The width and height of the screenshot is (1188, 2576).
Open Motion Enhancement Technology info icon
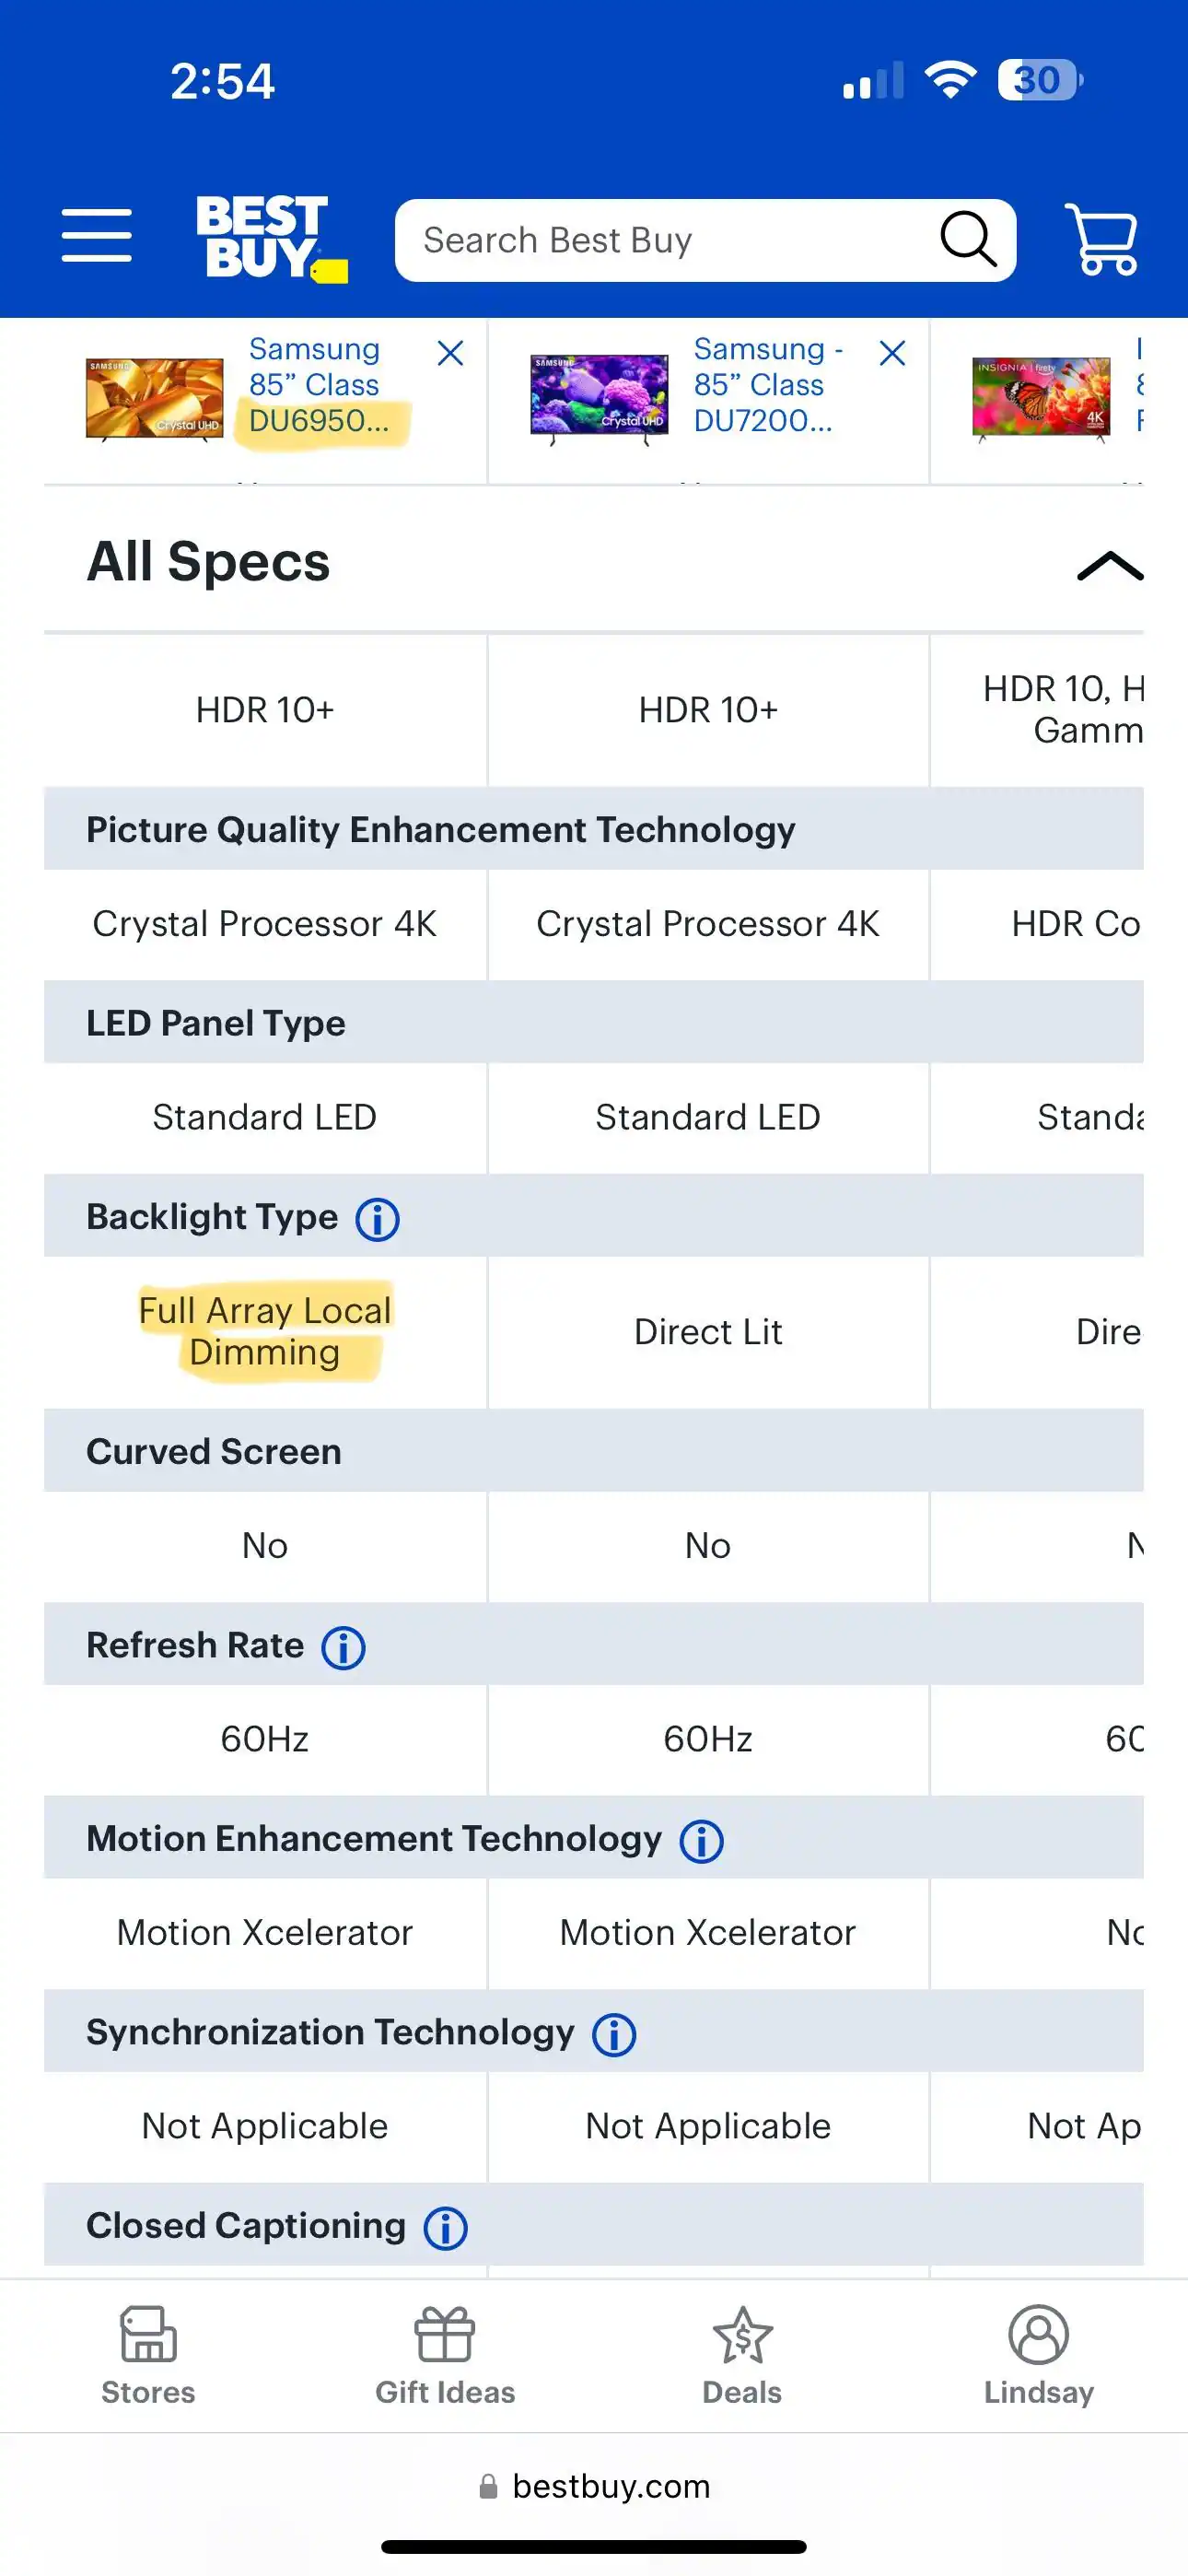coord(701,1840)
